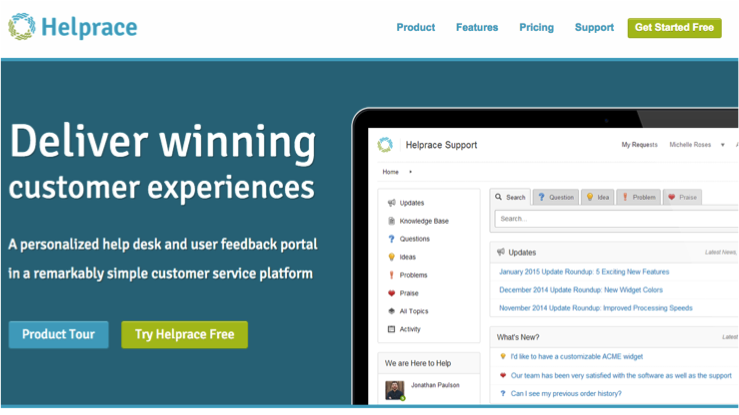Screen dimensions: 739x415
Task: Click the Questions question-mark icon in sidebar
Action: [x=391, y=239]
